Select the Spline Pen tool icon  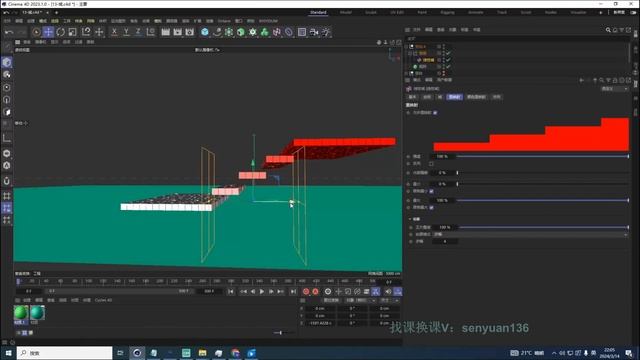[217, 32]
